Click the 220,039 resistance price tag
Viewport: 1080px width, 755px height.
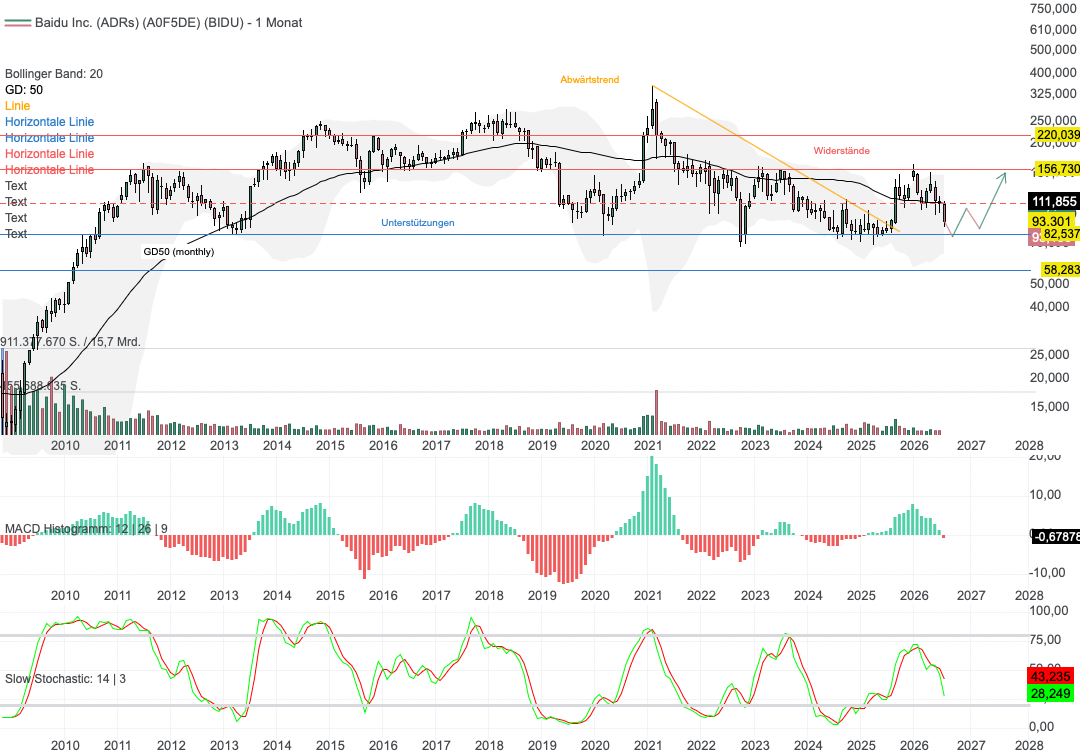1057,135
